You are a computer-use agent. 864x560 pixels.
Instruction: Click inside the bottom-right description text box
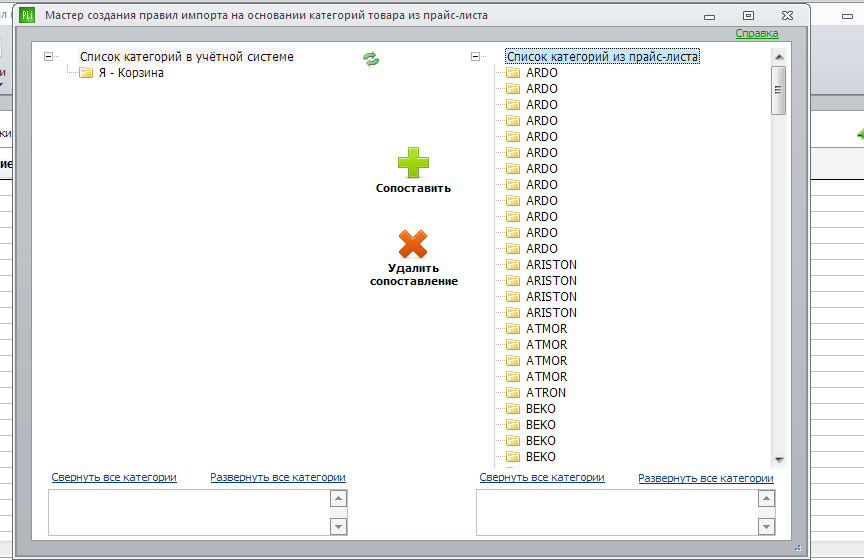coord(617,513)
